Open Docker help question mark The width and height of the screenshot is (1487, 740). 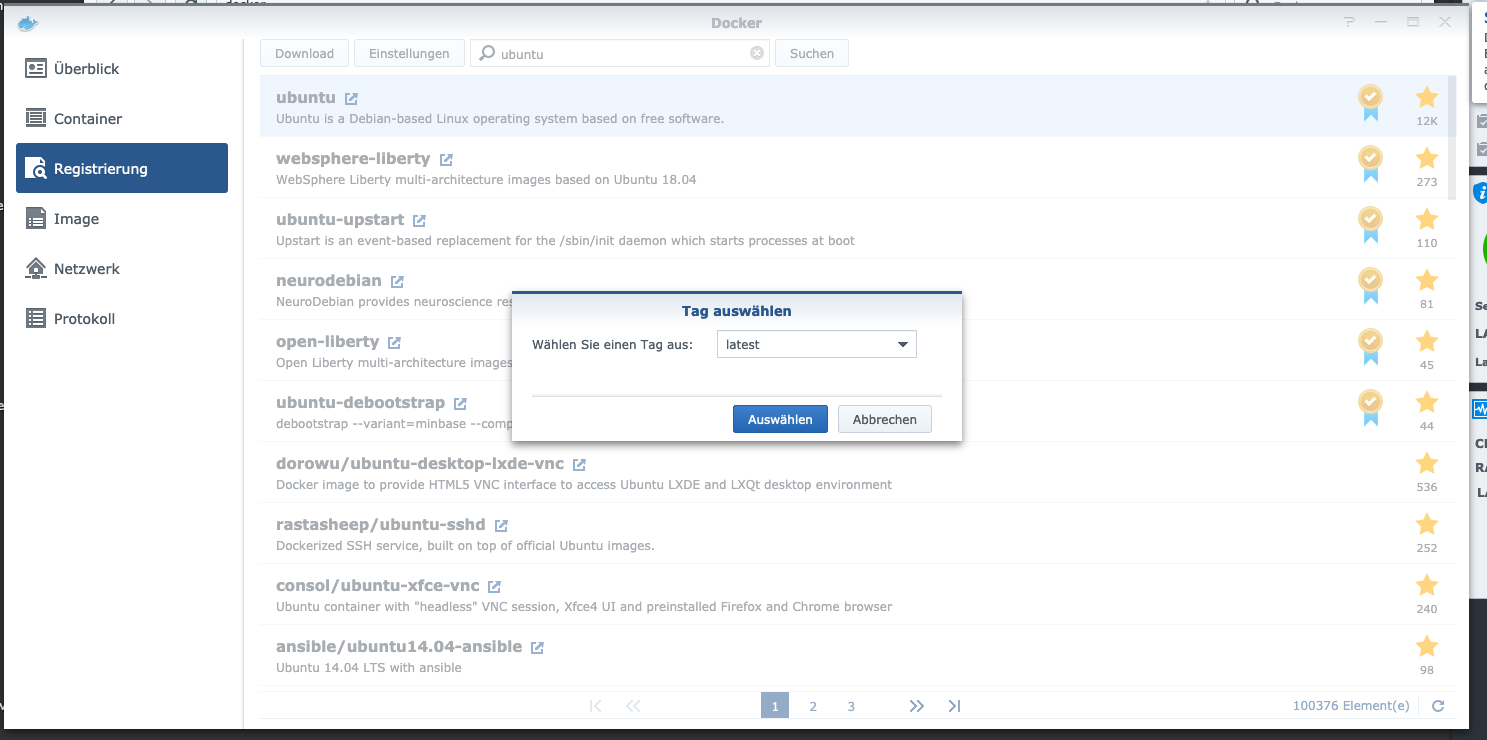pos(1349,22)
